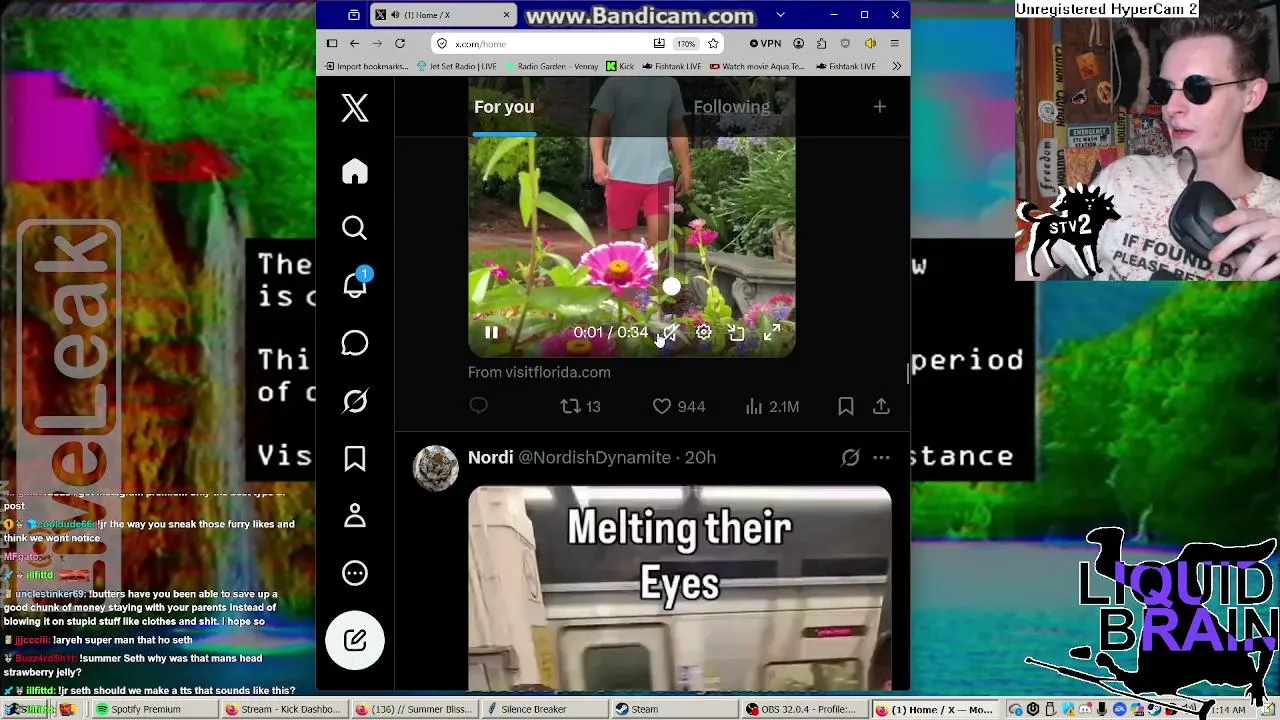Compose a new post
Image resolution: width=1280 pixels, height=720 pixels.
355,640
